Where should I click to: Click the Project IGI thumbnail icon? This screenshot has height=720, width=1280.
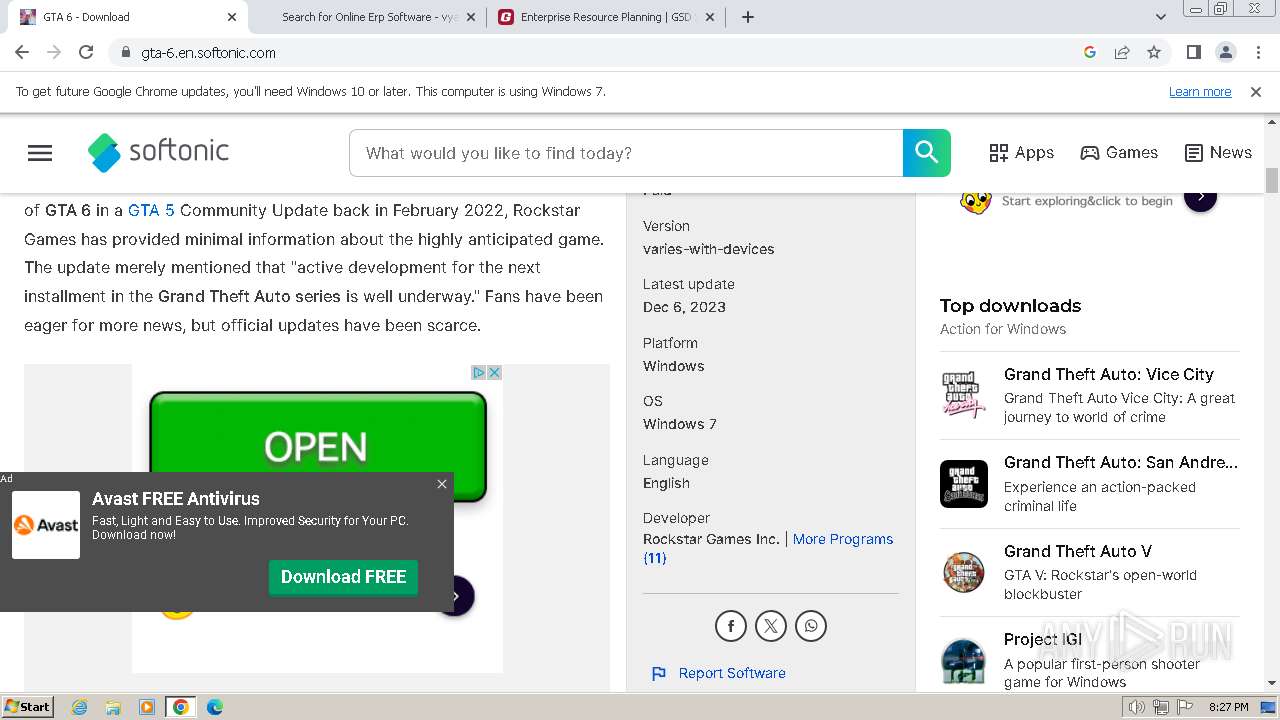coord(964,661)
